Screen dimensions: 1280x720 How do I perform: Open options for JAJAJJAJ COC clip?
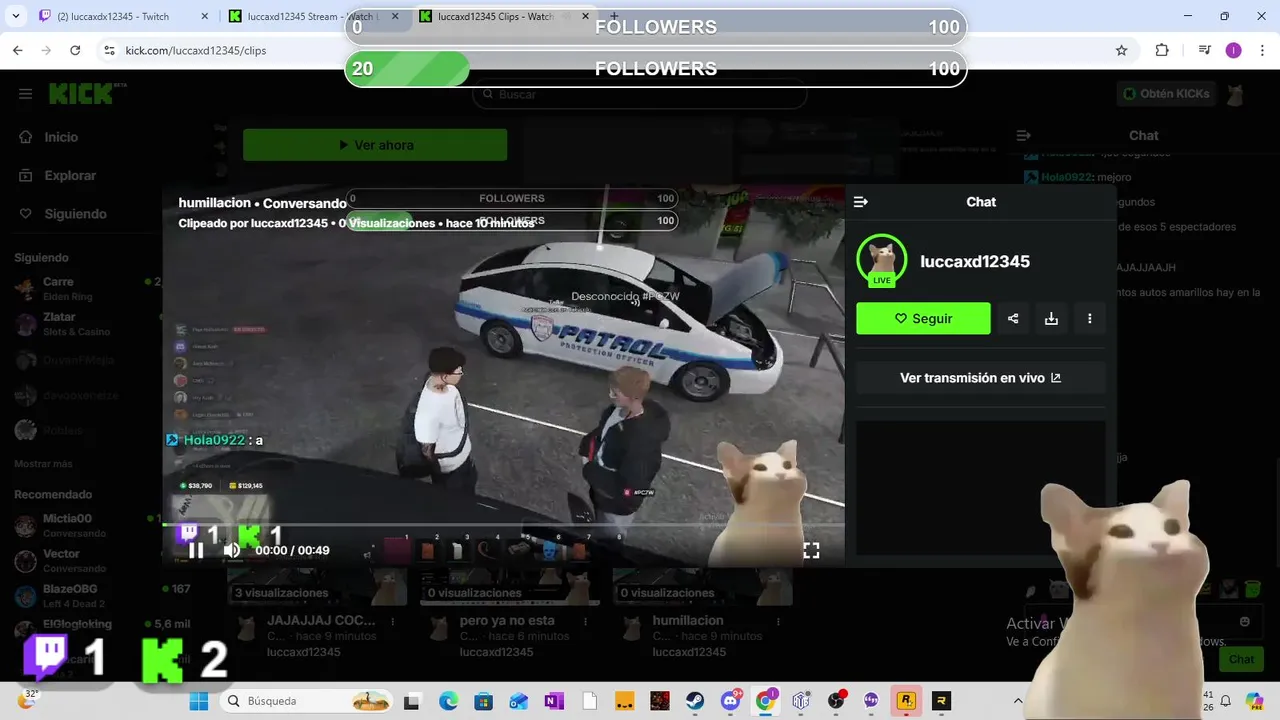click(x=393, y=621)
